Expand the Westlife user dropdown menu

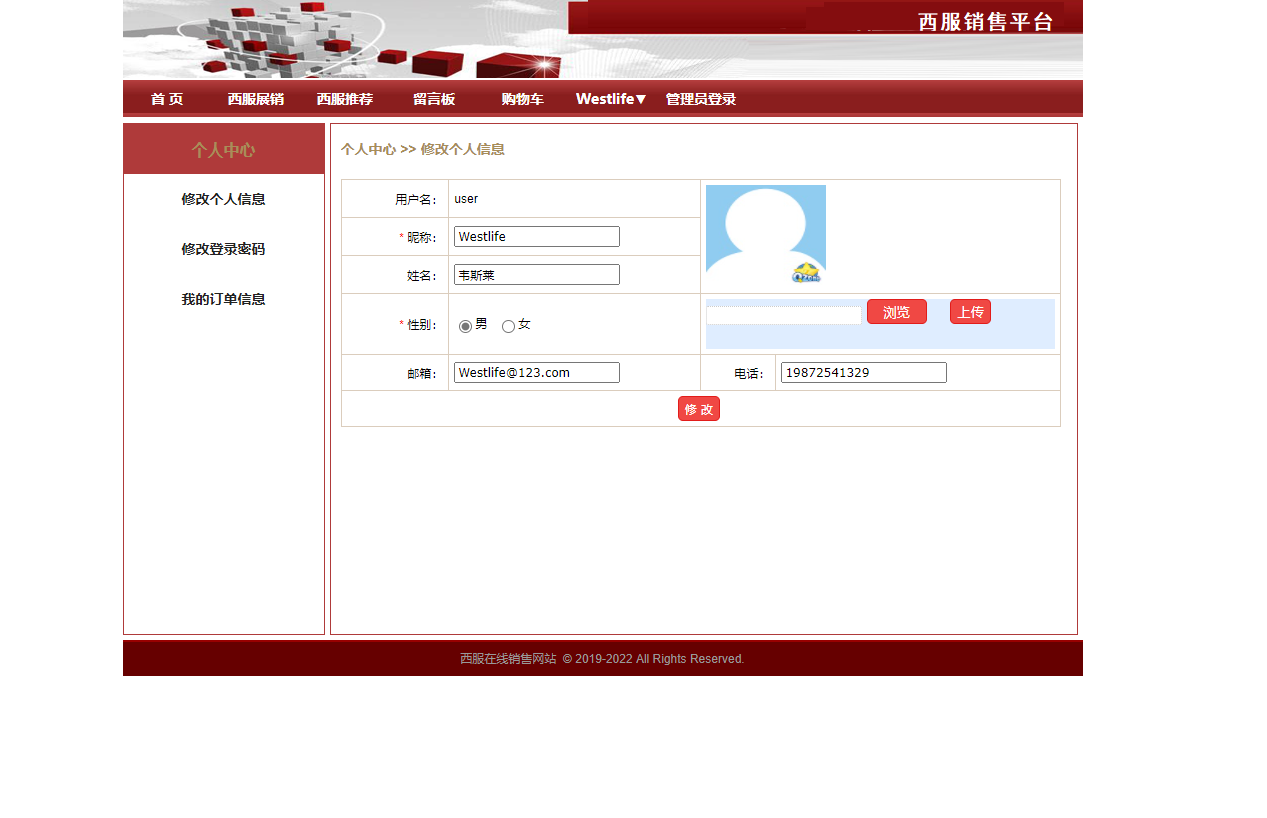pyautogui.click(x=610, y=98)
